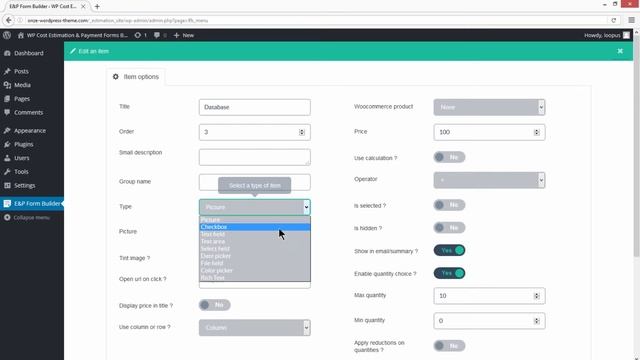Choose Rich Text in the Type list
640x360 pixels.
pos(255,278)
